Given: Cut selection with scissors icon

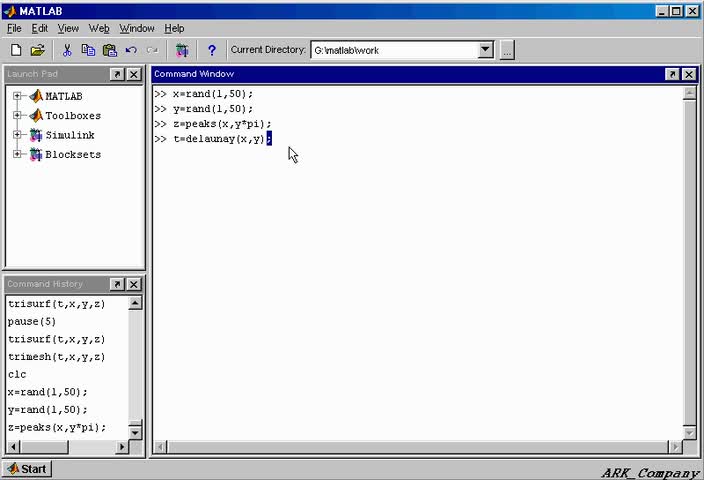Looking at the screenshot, I should pyautogui.click(x=67, y=50).
